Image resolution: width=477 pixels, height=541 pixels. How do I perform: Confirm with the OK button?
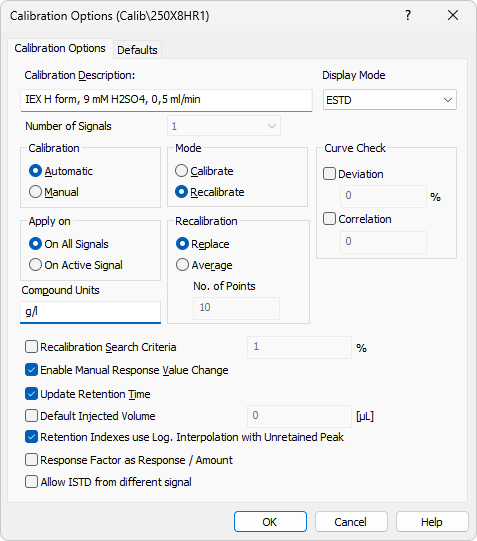[270, 522]
